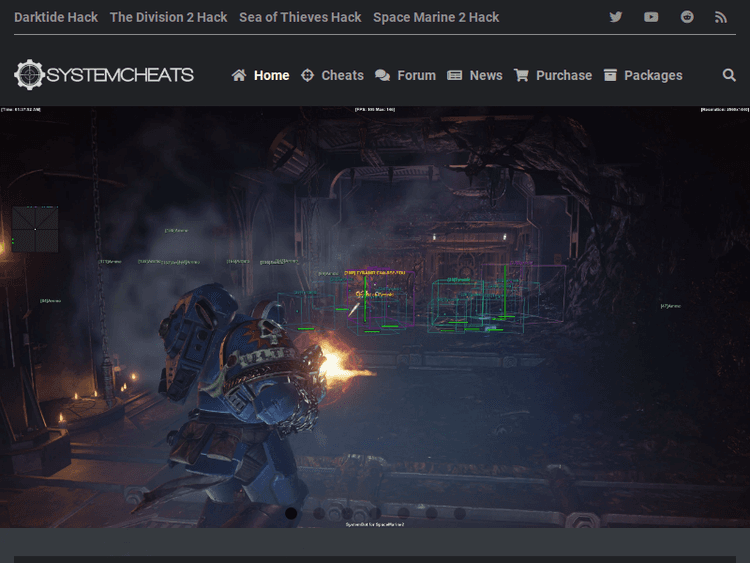This screenshot has height=563, width=750.
Task: Click the Reddit icon in header
Action: point(687,17)
